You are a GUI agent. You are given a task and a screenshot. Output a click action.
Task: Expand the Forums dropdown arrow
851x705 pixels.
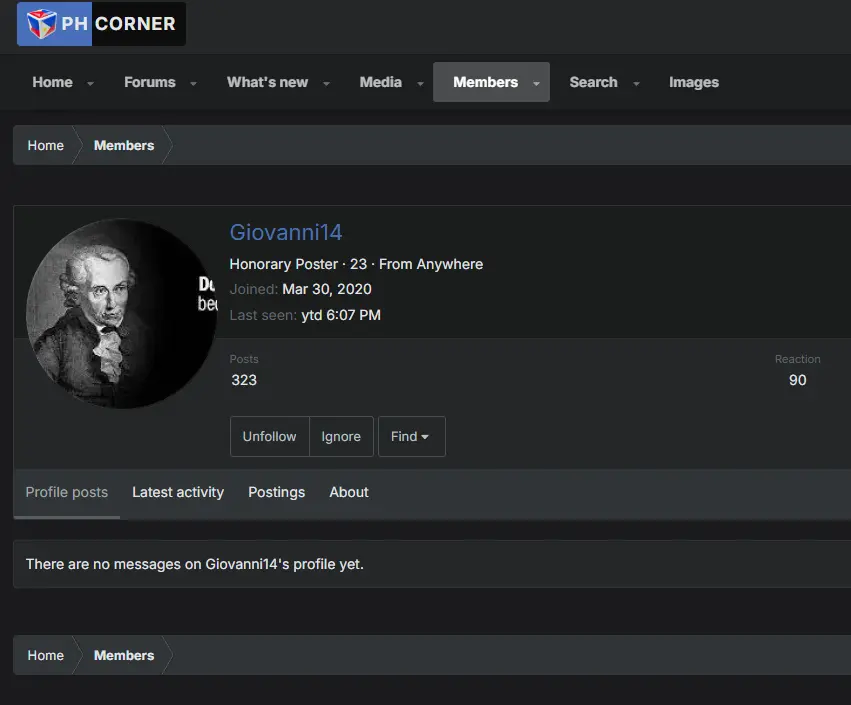pyautogui.click(x=193, y=83)
